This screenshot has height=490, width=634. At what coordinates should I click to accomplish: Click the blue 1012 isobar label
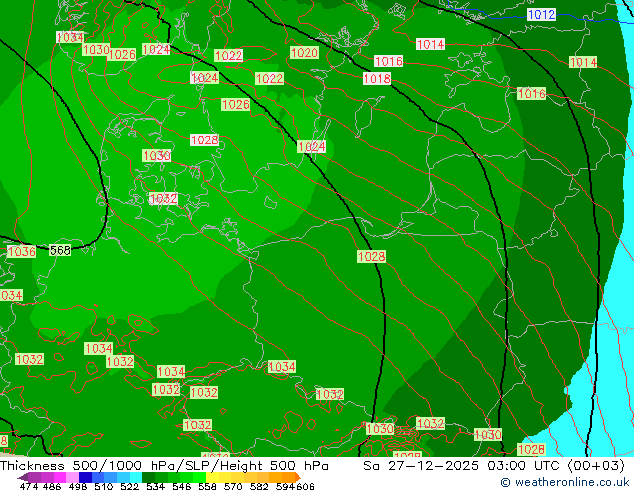pyautogui.click(x=541, y=15)
